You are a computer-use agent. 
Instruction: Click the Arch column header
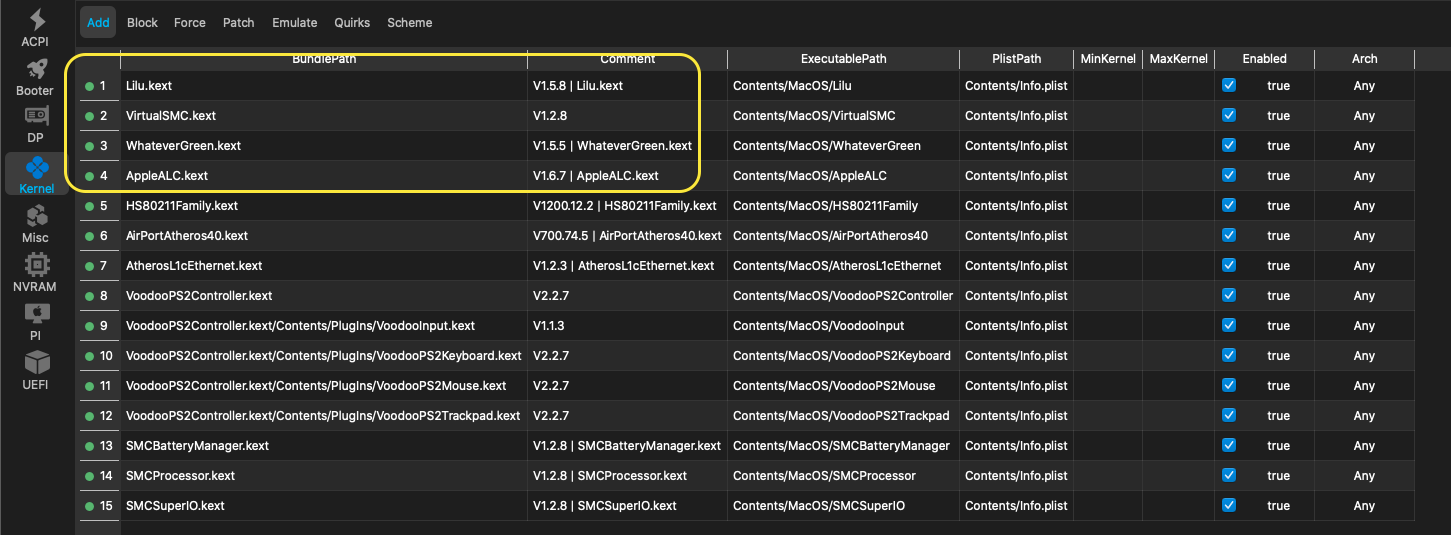pyautogui.click(x=1365, y=59)
